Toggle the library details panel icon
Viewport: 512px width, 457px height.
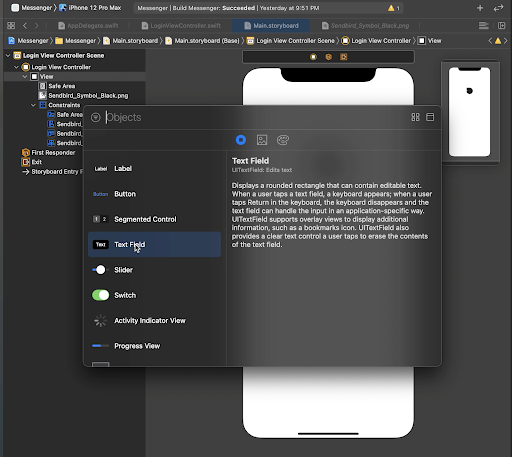(x=430, y=117)
